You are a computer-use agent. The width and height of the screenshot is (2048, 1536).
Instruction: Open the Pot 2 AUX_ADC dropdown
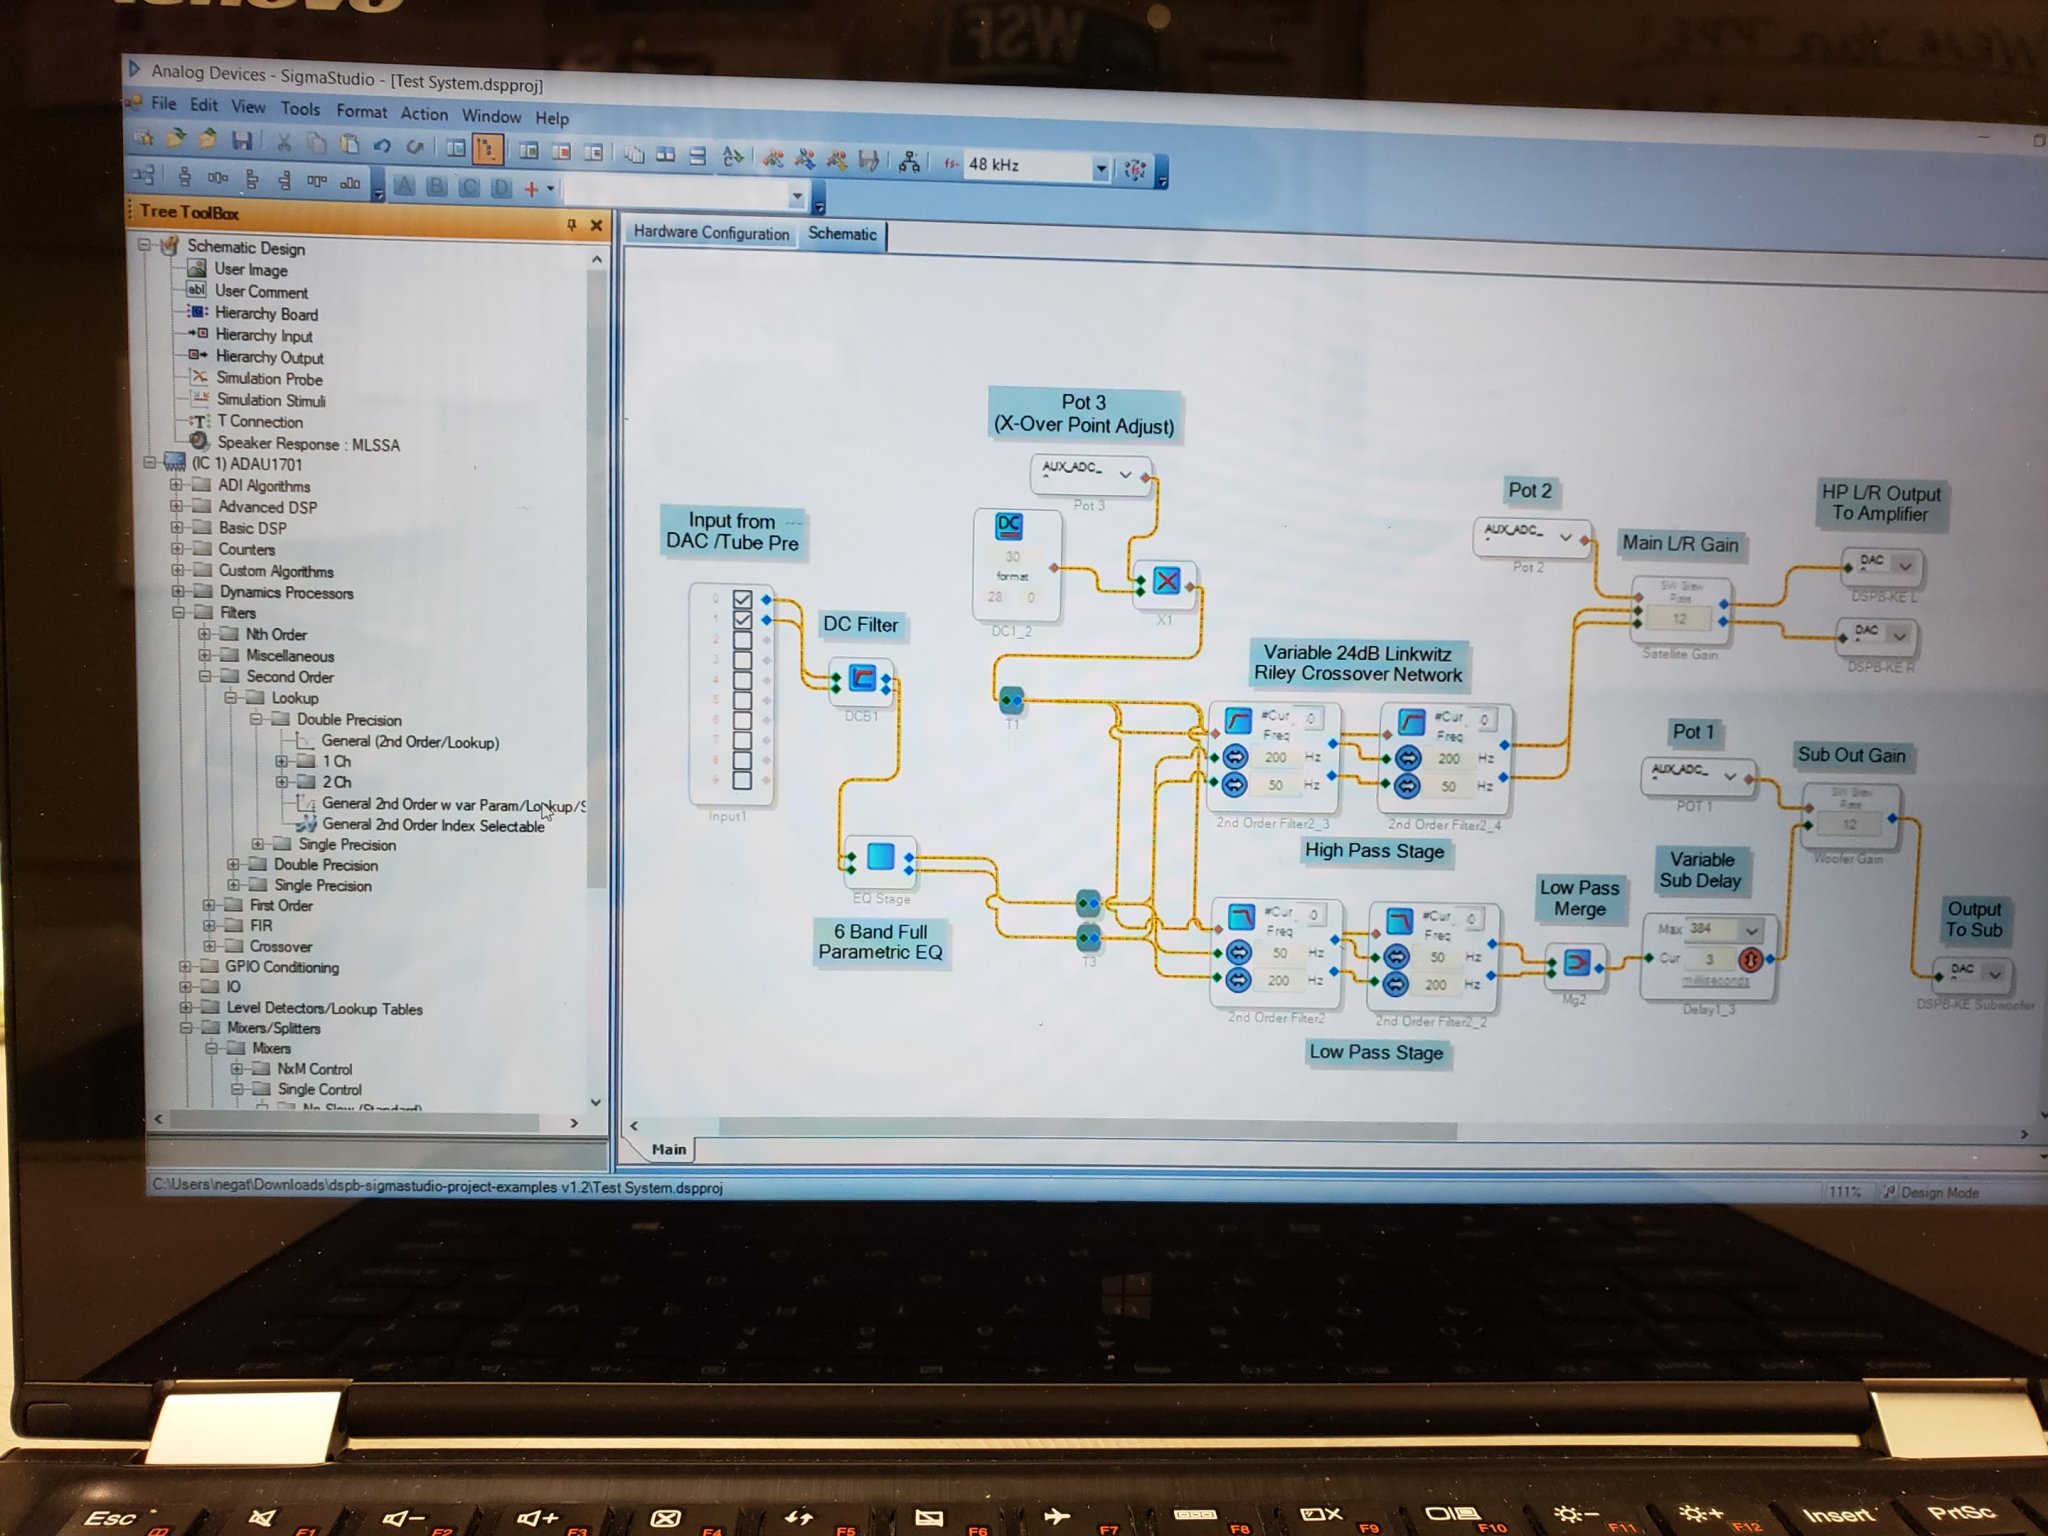(x=1566, y=537)
